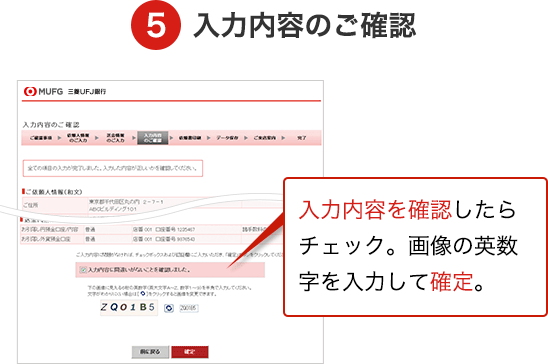The width and height of the screenshot is (548, 364).
Task: Click the ZQO1B5 captcha image
Action: click(129, 307)
